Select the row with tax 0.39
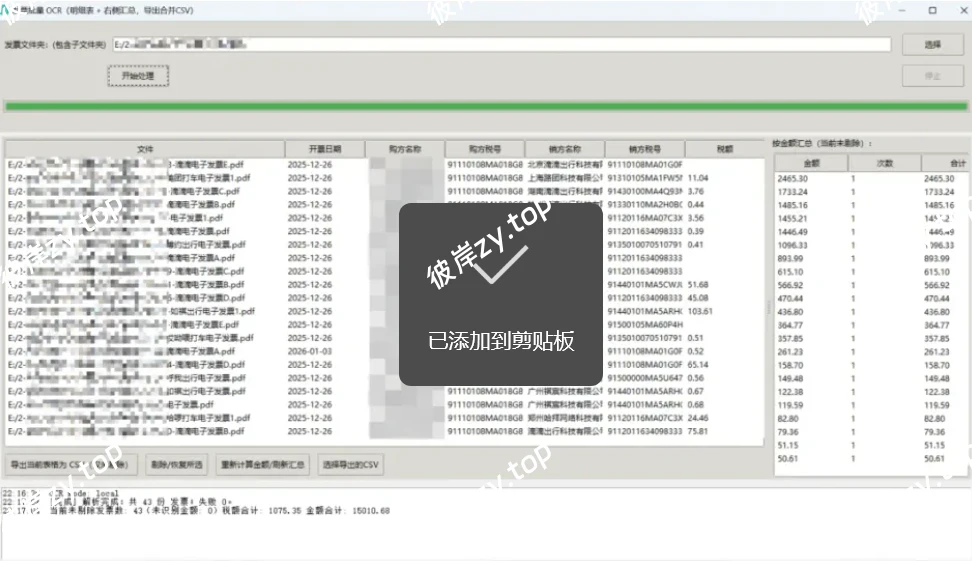Image resolution: width=972 pixels, height=561 pixels. [x=384, y=231]
